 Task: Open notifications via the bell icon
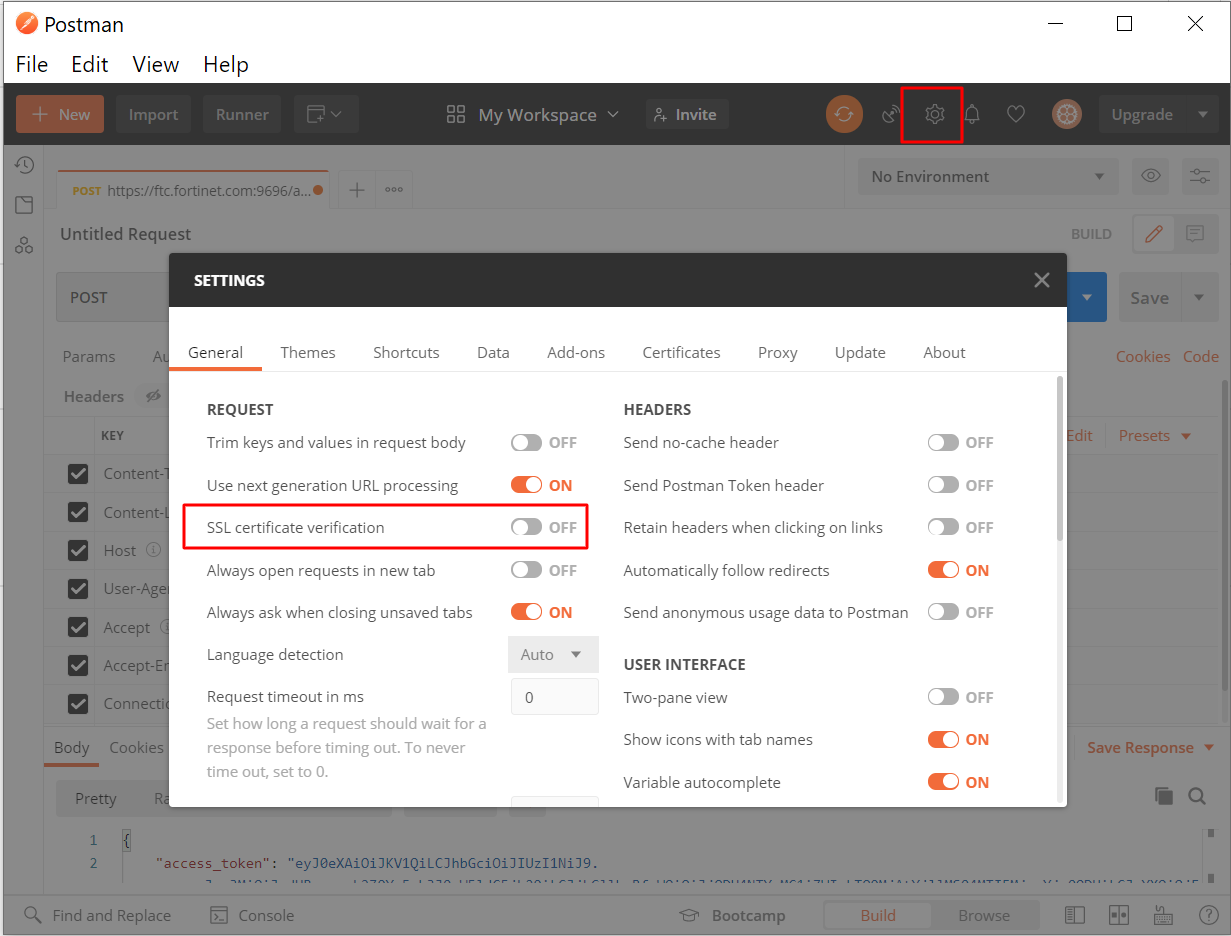[971, 114]
